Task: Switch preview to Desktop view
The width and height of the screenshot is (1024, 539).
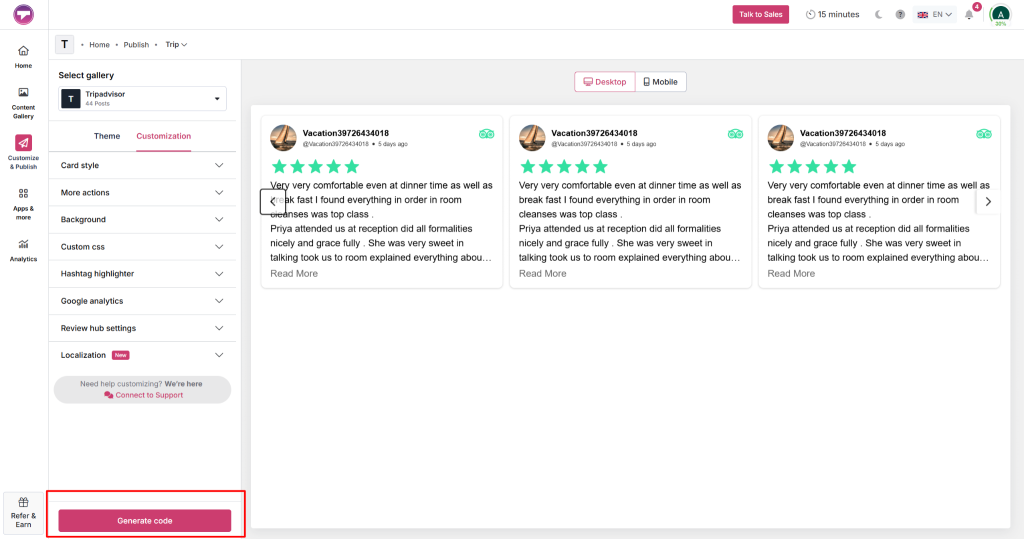Action: (605, 82)
